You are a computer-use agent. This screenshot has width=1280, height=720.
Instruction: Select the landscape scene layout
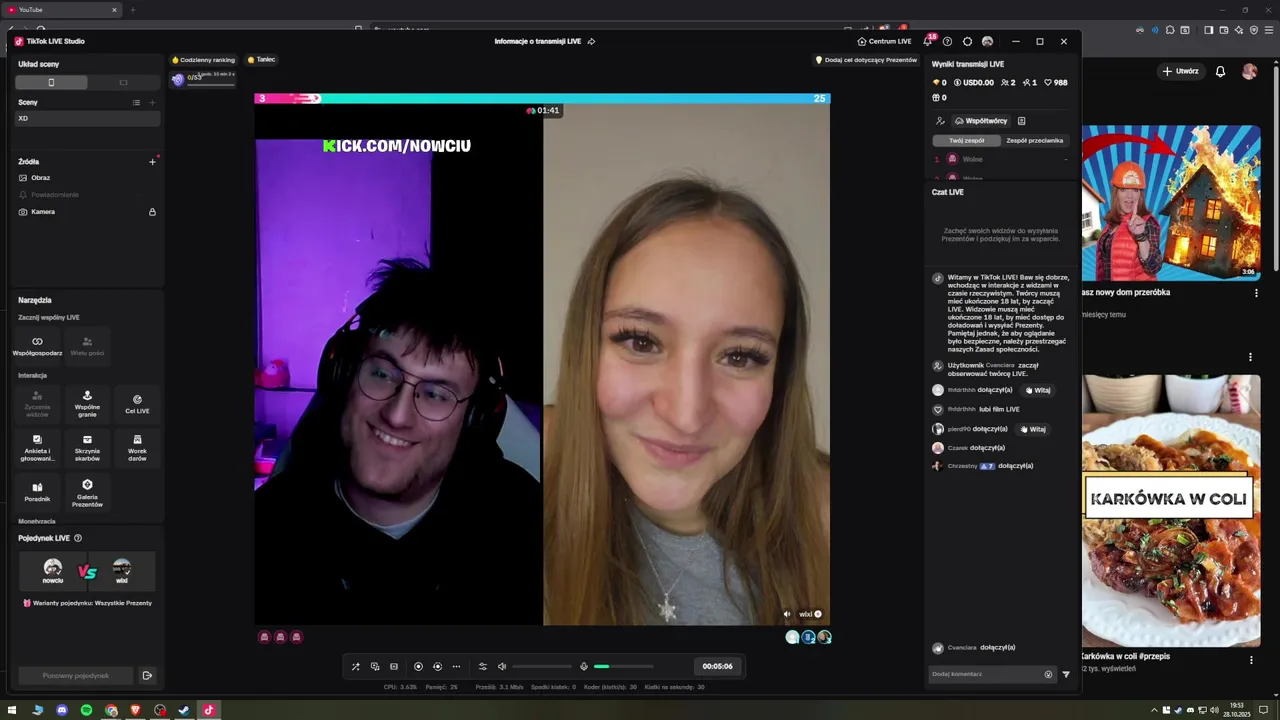click(x=124, y=83)
